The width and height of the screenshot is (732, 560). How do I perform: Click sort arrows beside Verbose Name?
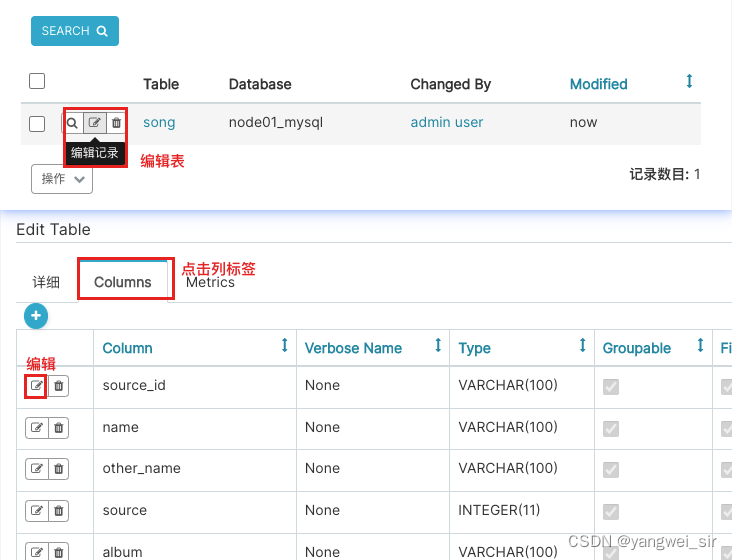438,345
